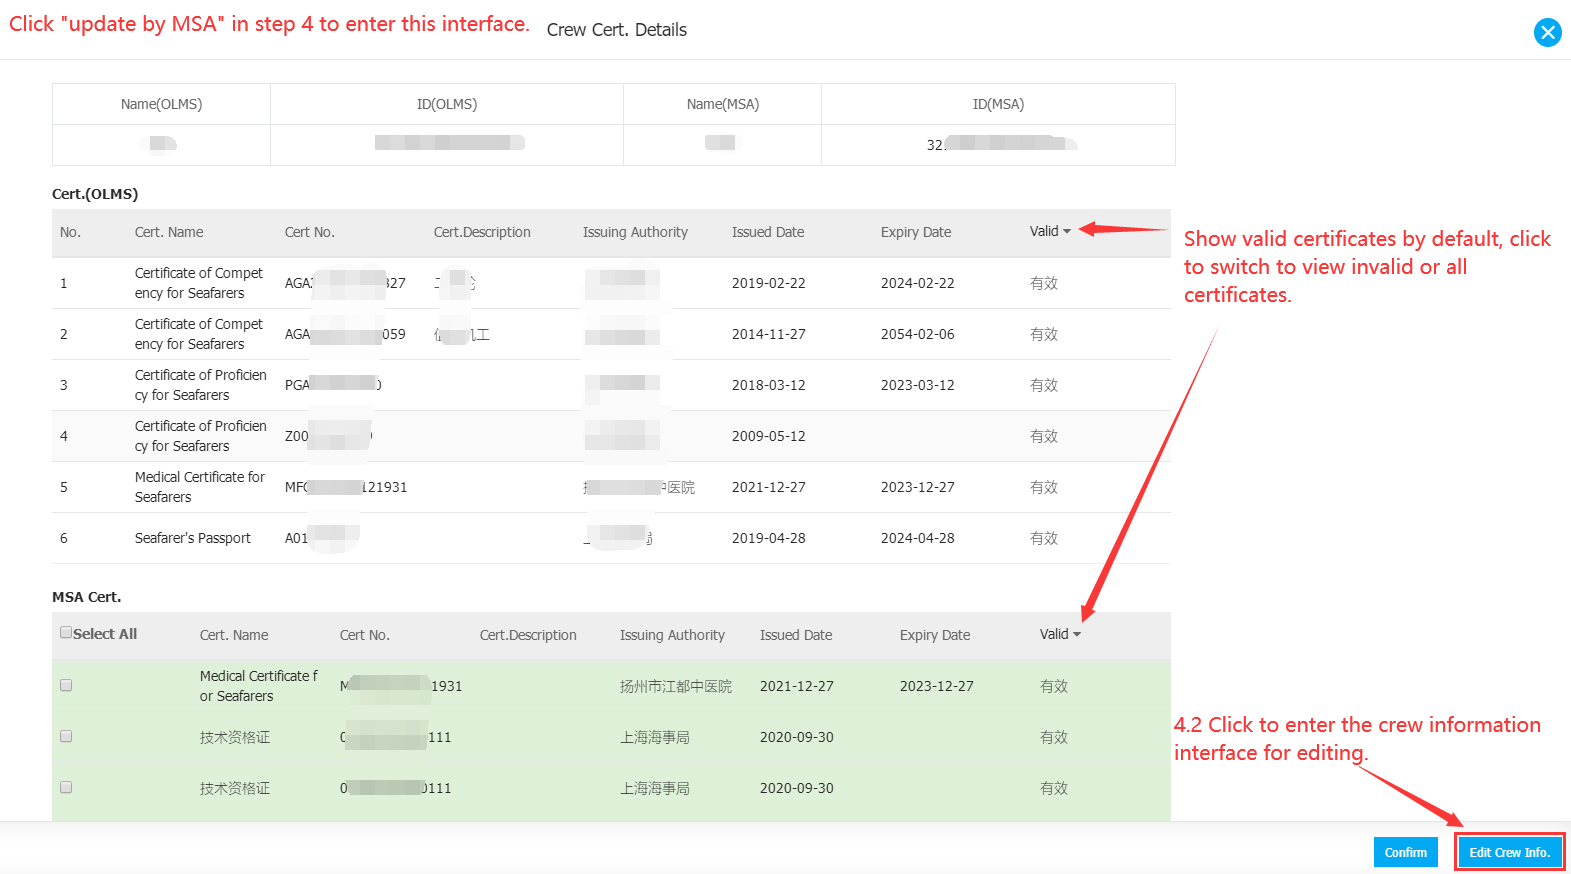
Task: Click the Confirm button
Action: point(1405,852)
